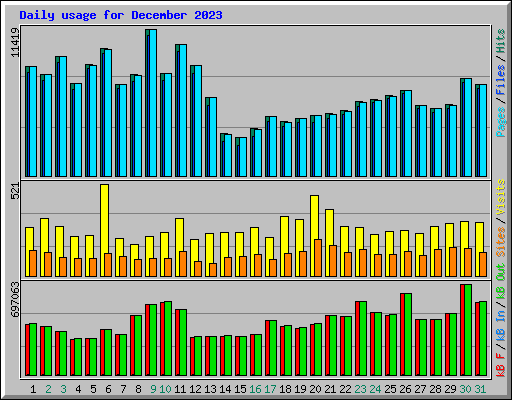The height and width of the screenshot is (400, 512).
Task: Click the 'Daily usage for December 2023' title
Action: pyautogui.click(x=121, y=15)
